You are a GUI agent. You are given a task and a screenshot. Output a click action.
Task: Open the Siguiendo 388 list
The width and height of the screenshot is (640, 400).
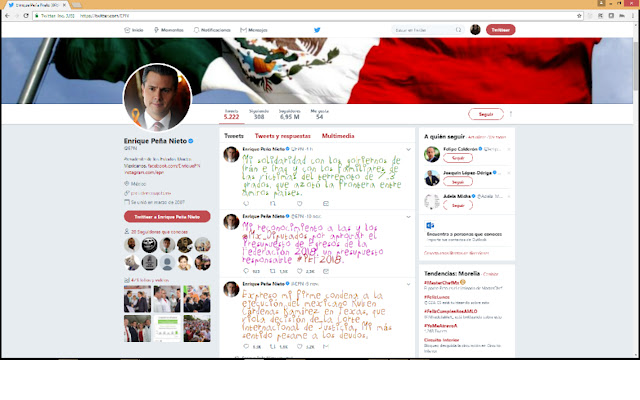tap(259, 114)
